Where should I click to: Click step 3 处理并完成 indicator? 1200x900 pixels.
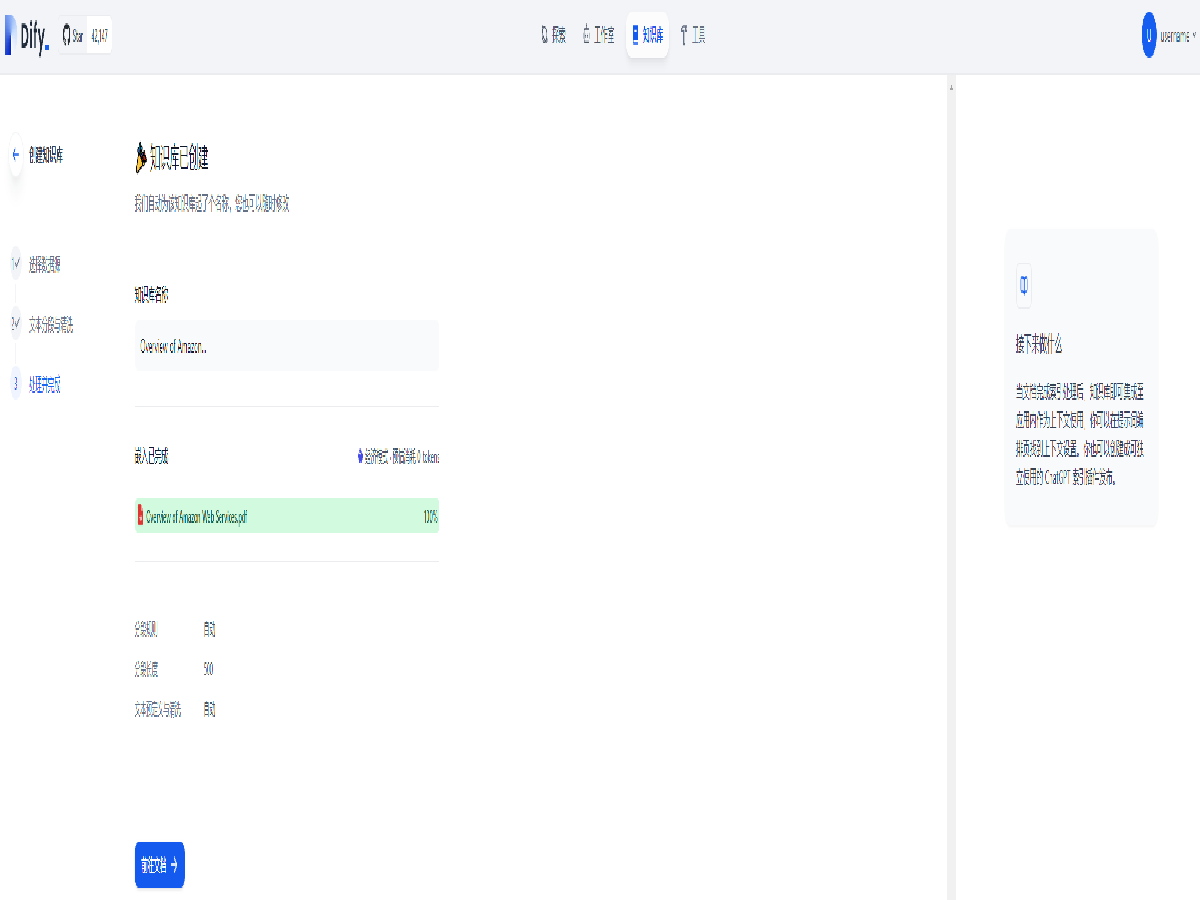point(15,384)
